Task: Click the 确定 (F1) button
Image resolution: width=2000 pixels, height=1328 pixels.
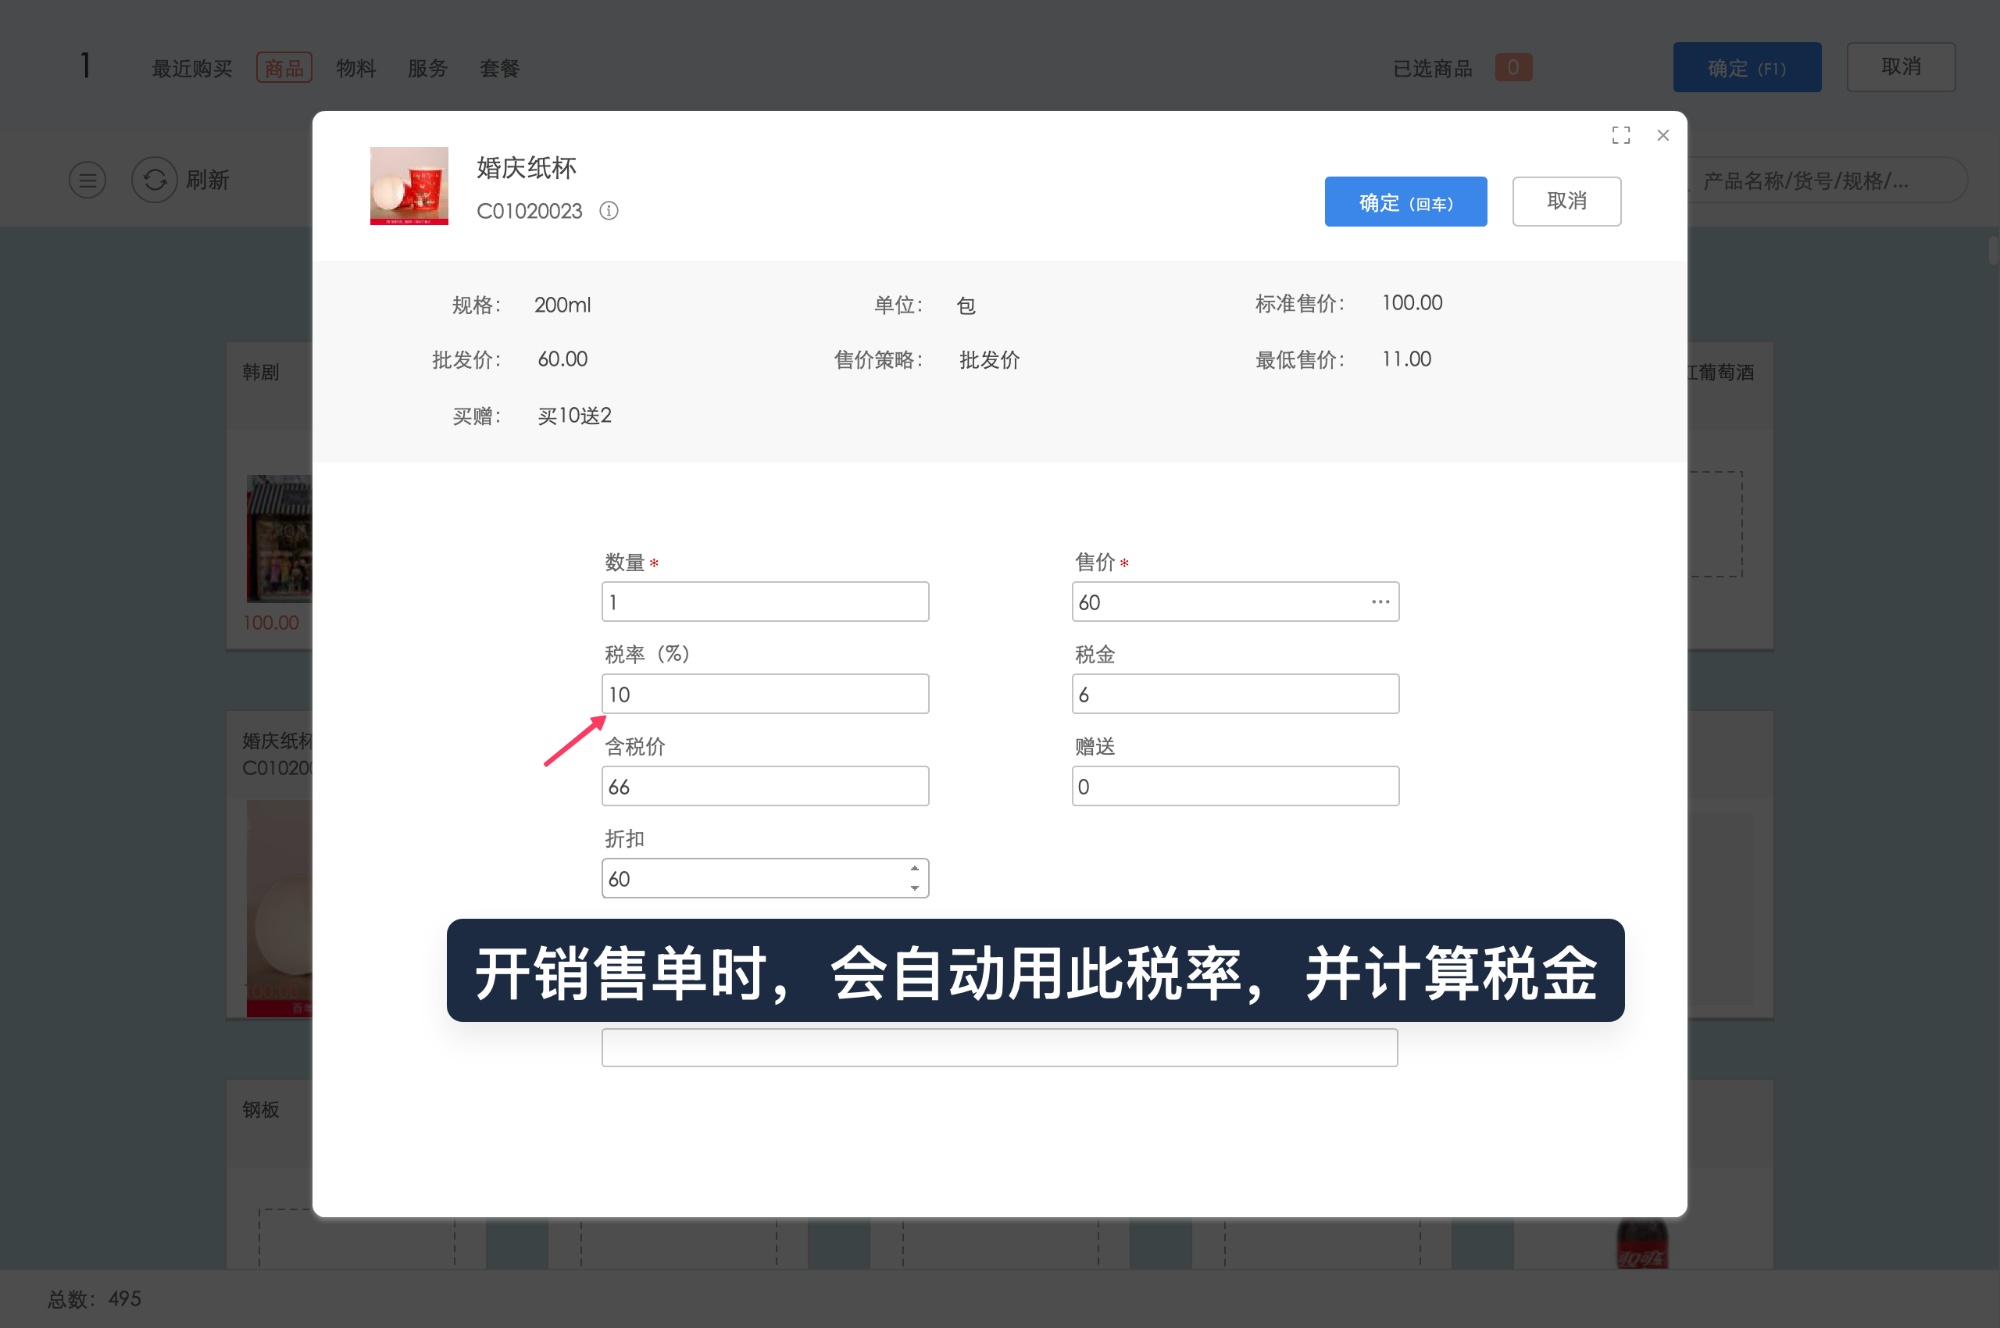Action: [1747, 67]
